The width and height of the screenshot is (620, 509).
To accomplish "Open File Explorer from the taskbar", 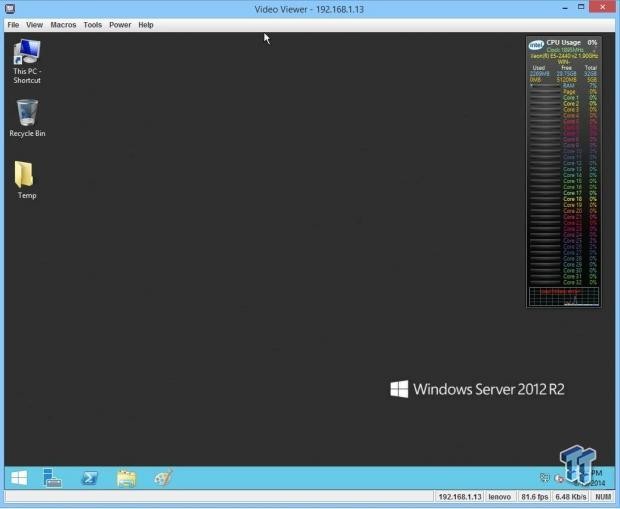I will (x=127, y=479).
